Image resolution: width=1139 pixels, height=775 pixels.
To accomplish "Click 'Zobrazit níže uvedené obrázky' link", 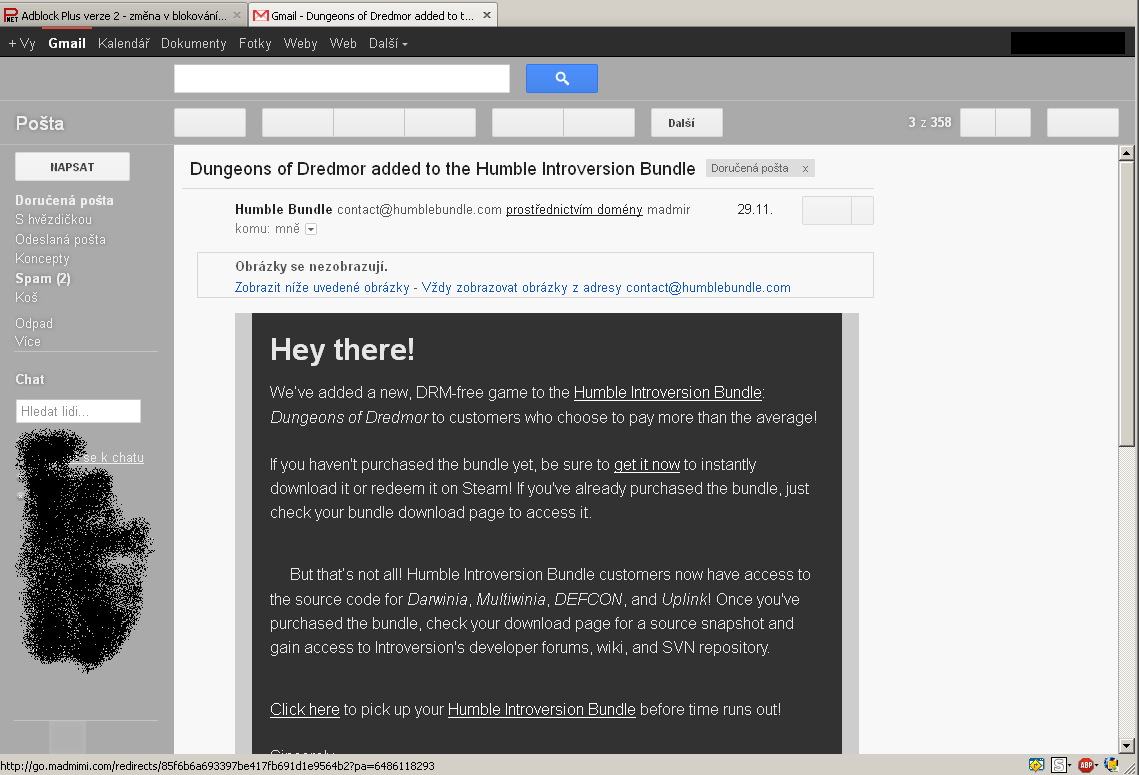I will coord(322,288).
